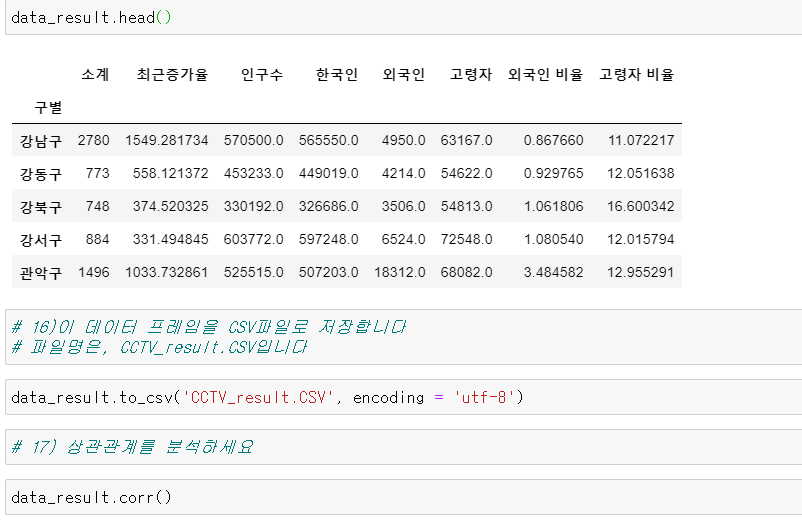Select the 관악구 row label
The height and width of the screenshot is (529, 802).
(x=41, y=273)
